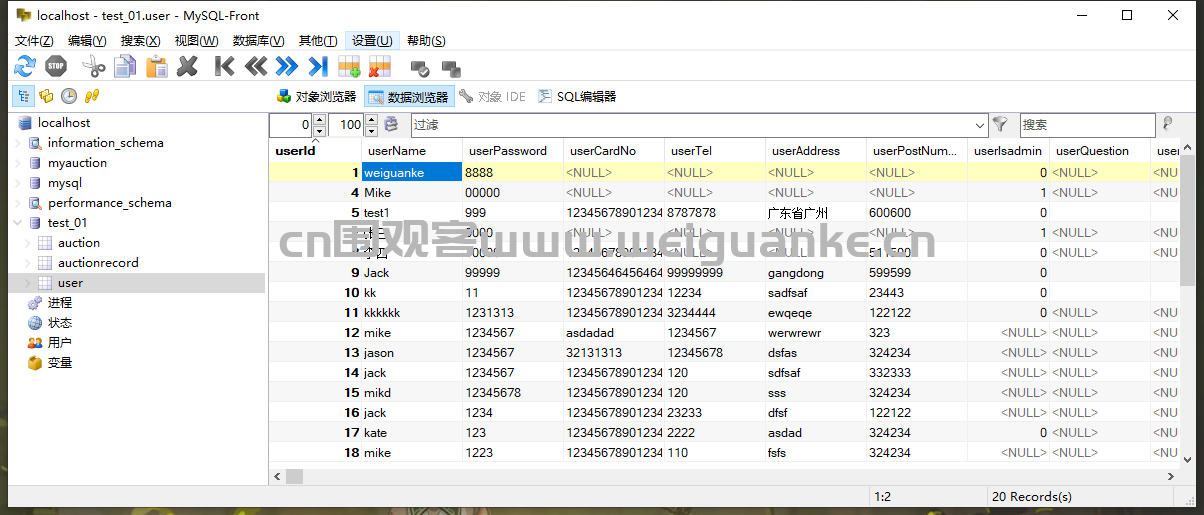
Task: Expand the auction table node
Action: coord(27,243)
